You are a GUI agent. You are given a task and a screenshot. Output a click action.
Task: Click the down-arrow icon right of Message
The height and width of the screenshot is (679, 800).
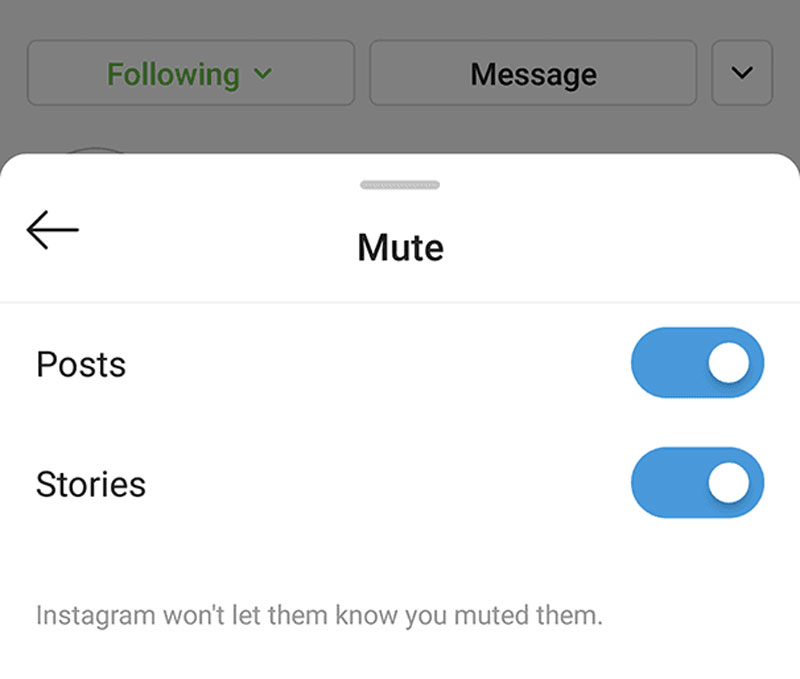pyautogui.click(x=742, y=73)
